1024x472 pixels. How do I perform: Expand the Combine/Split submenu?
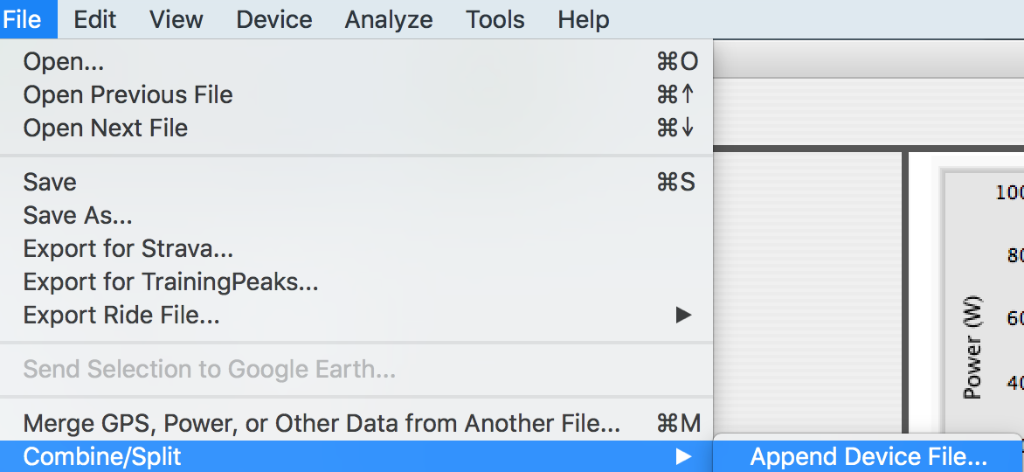(102, 457)
